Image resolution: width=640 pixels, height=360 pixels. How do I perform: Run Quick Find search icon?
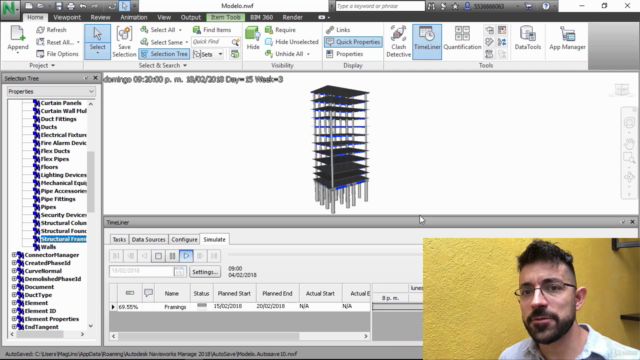236,42
